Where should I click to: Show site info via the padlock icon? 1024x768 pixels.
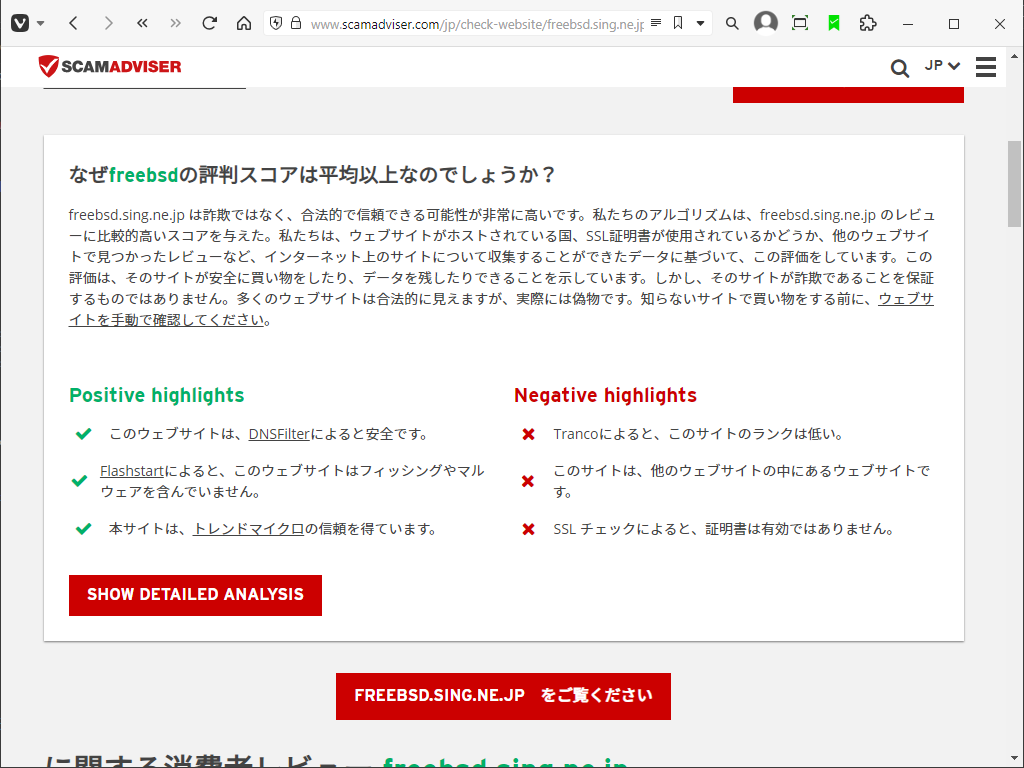point(296,24)
